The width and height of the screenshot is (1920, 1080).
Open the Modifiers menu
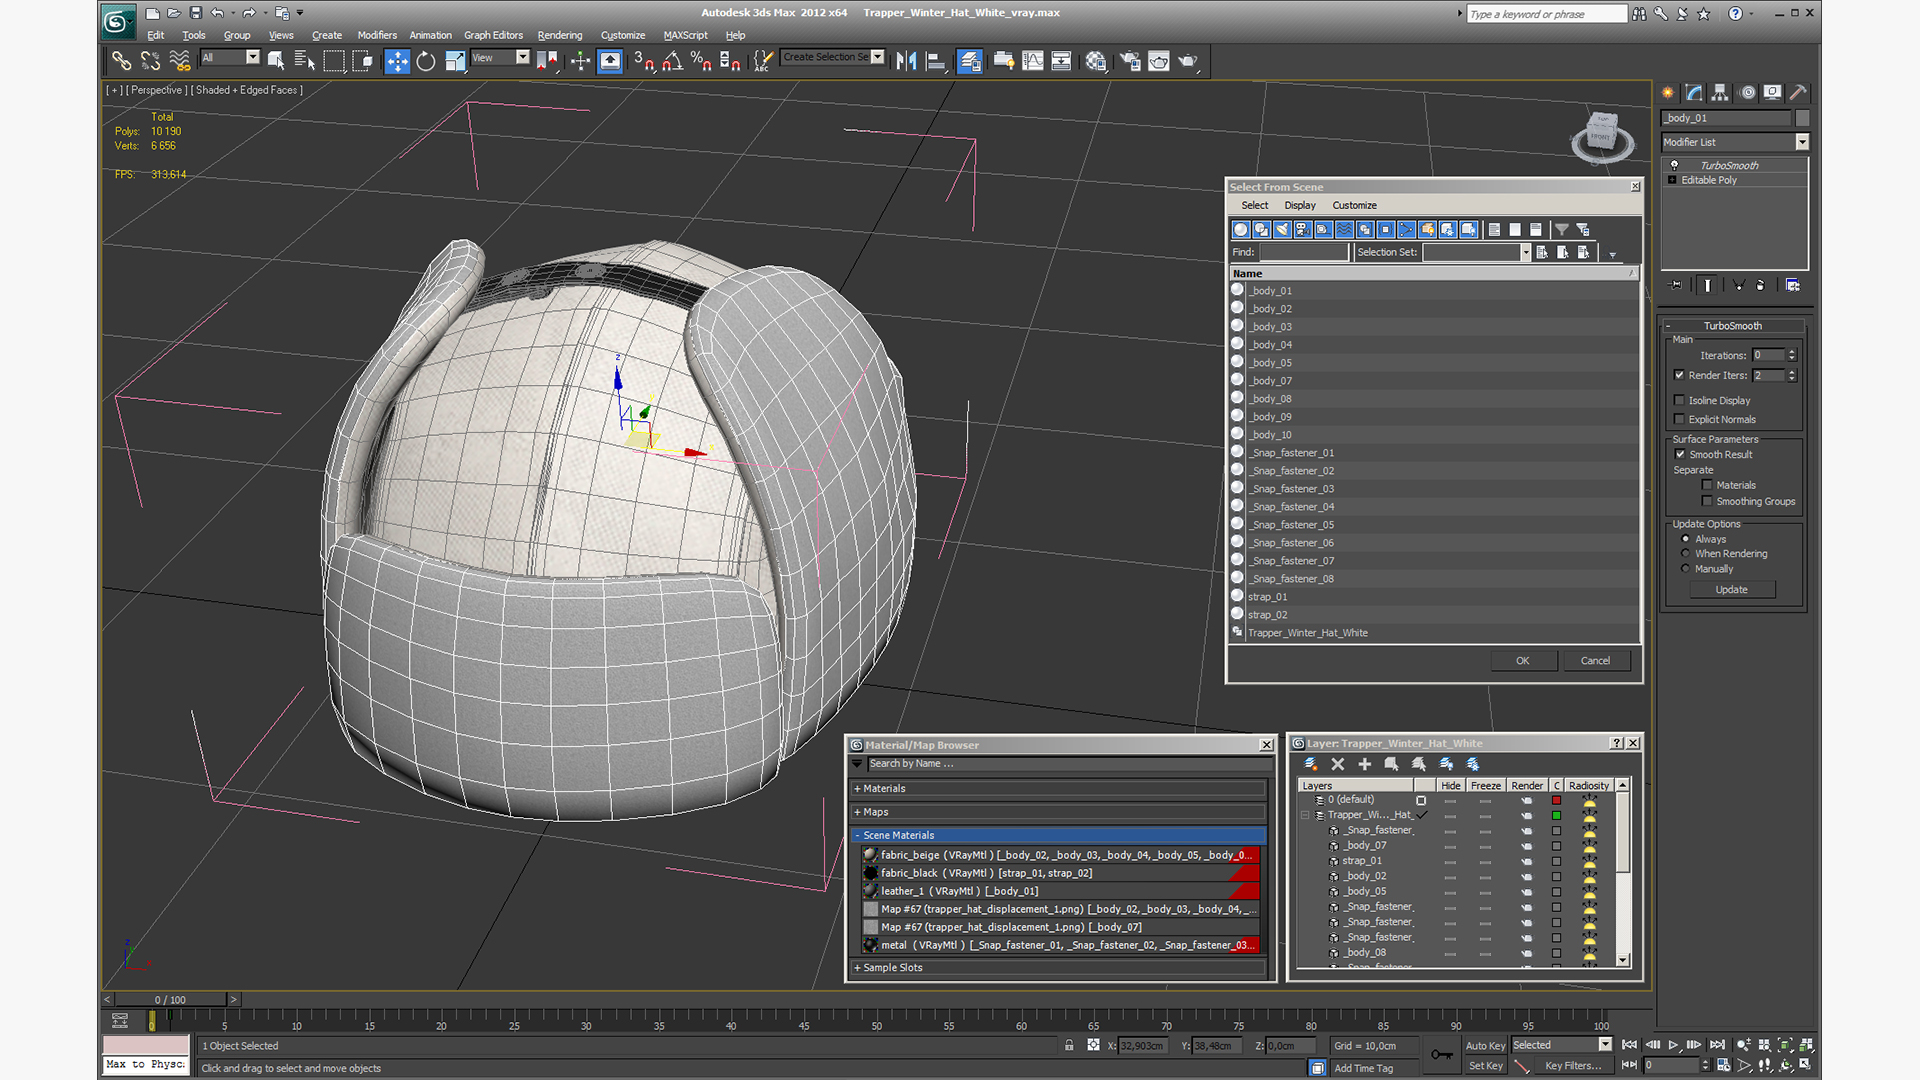(377, 35)
